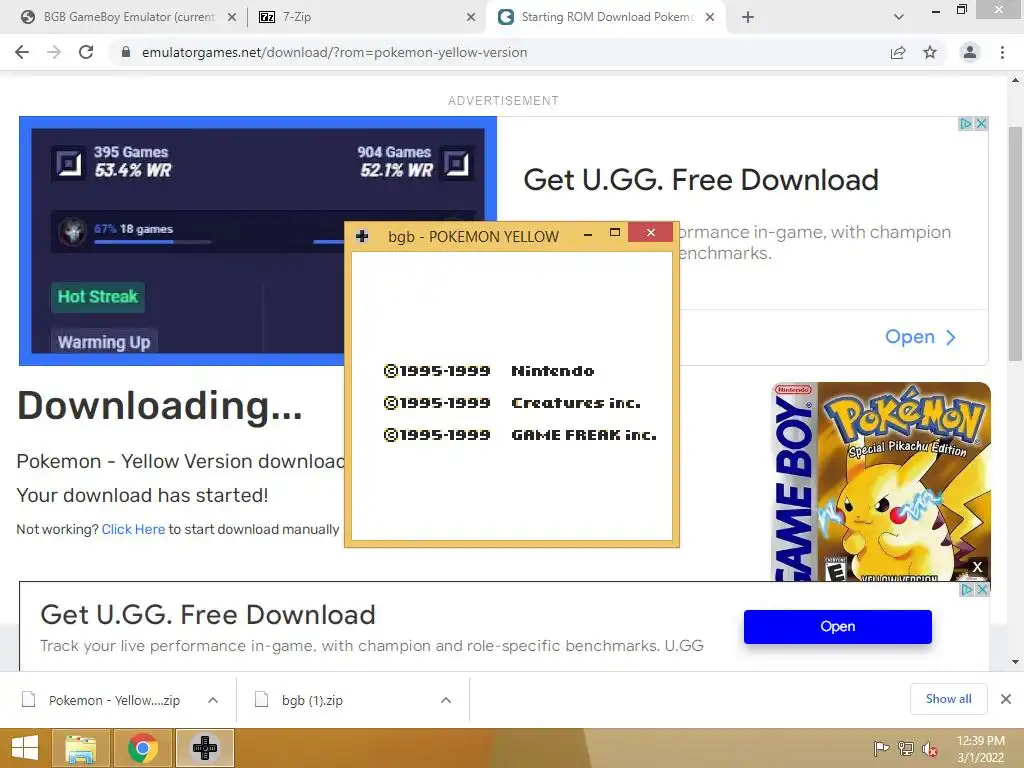
Task: Click Show all downloads
Action: 948,699
